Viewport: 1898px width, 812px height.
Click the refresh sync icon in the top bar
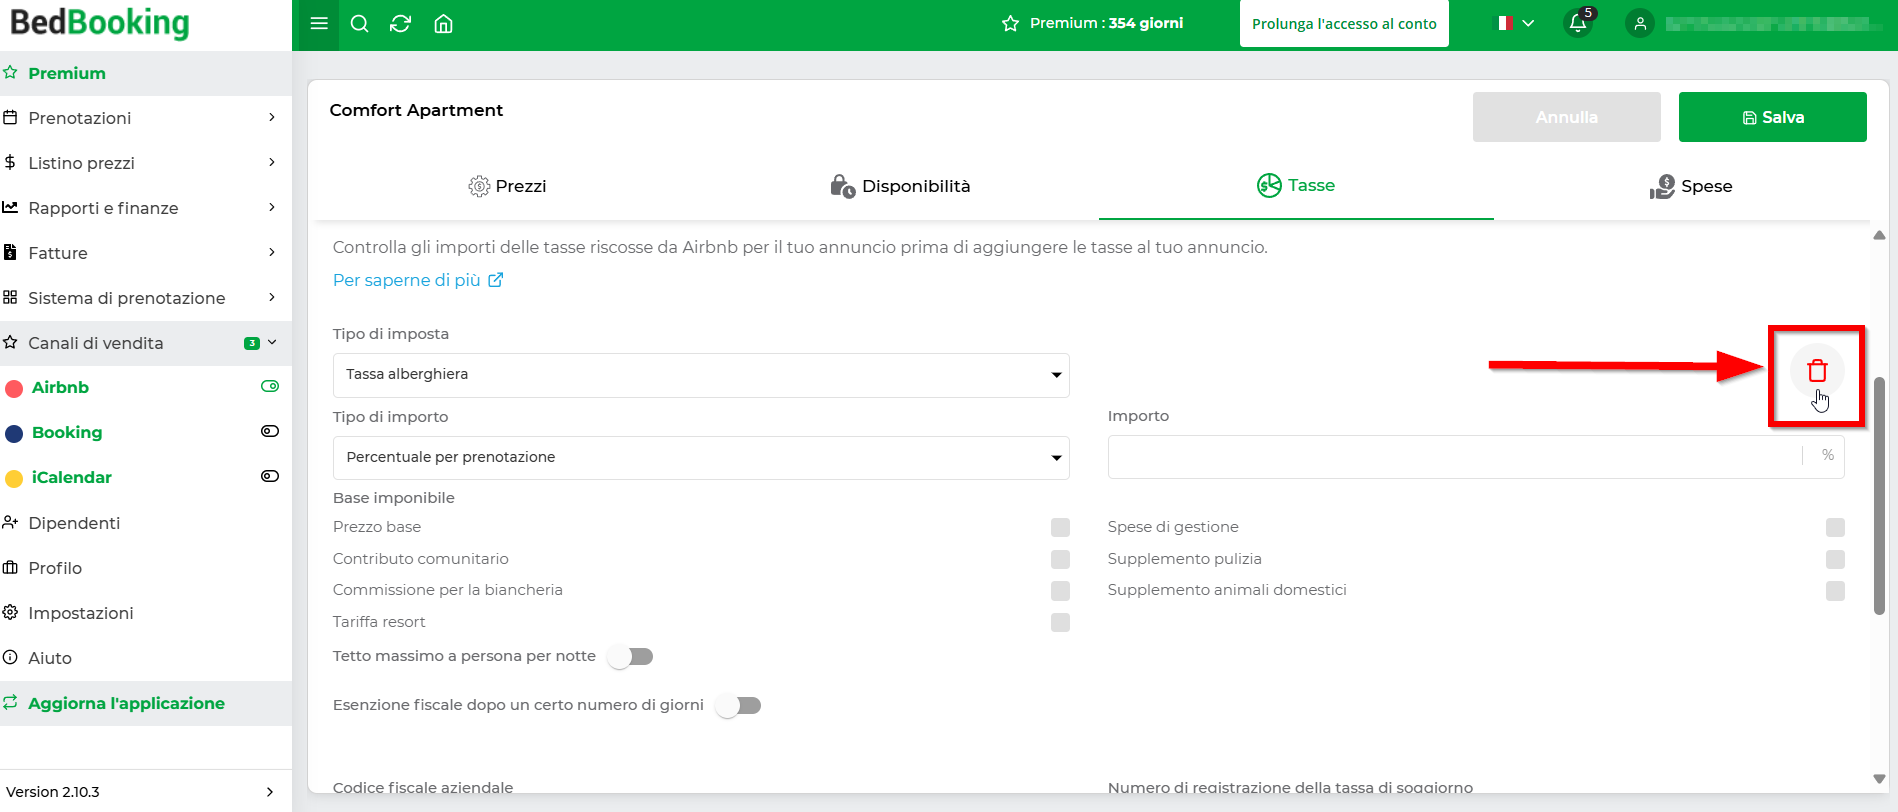(x=401, y=24)
